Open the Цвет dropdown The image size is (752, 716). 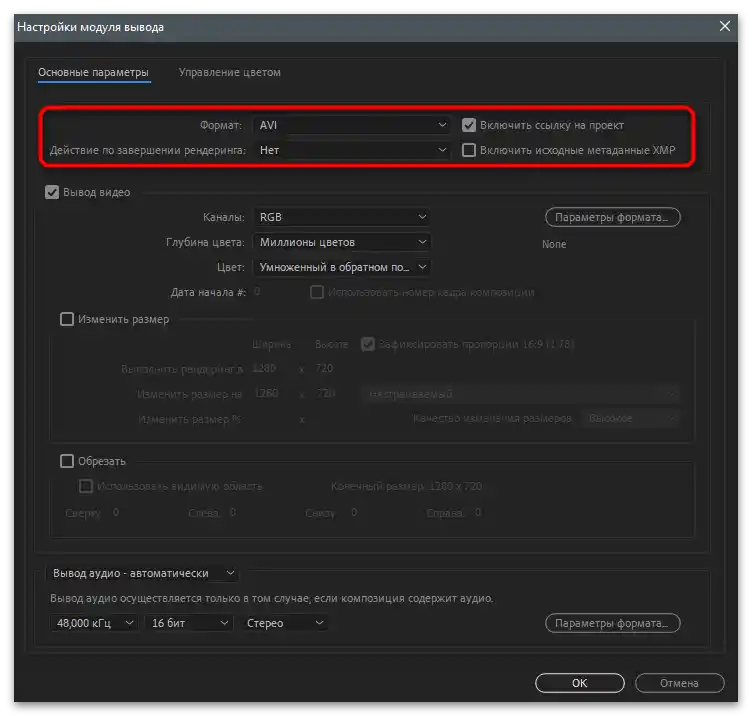click(341, 267)
